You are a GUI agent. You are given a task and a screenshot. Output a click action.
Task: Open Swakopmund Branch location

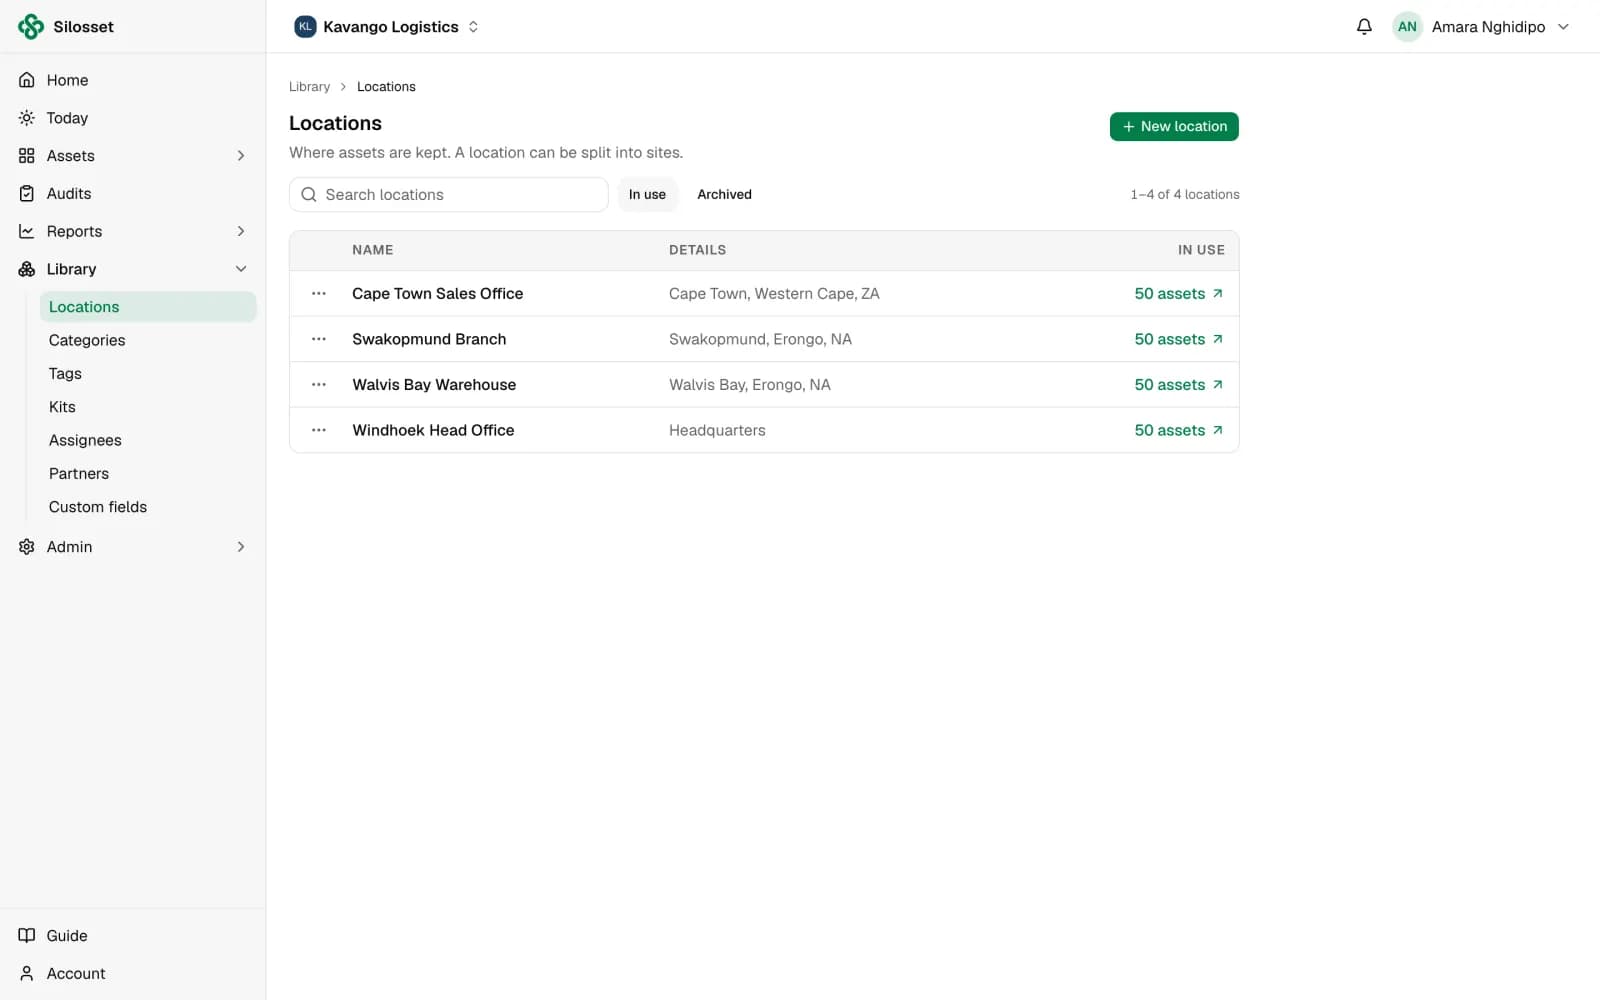pos(429,339)
